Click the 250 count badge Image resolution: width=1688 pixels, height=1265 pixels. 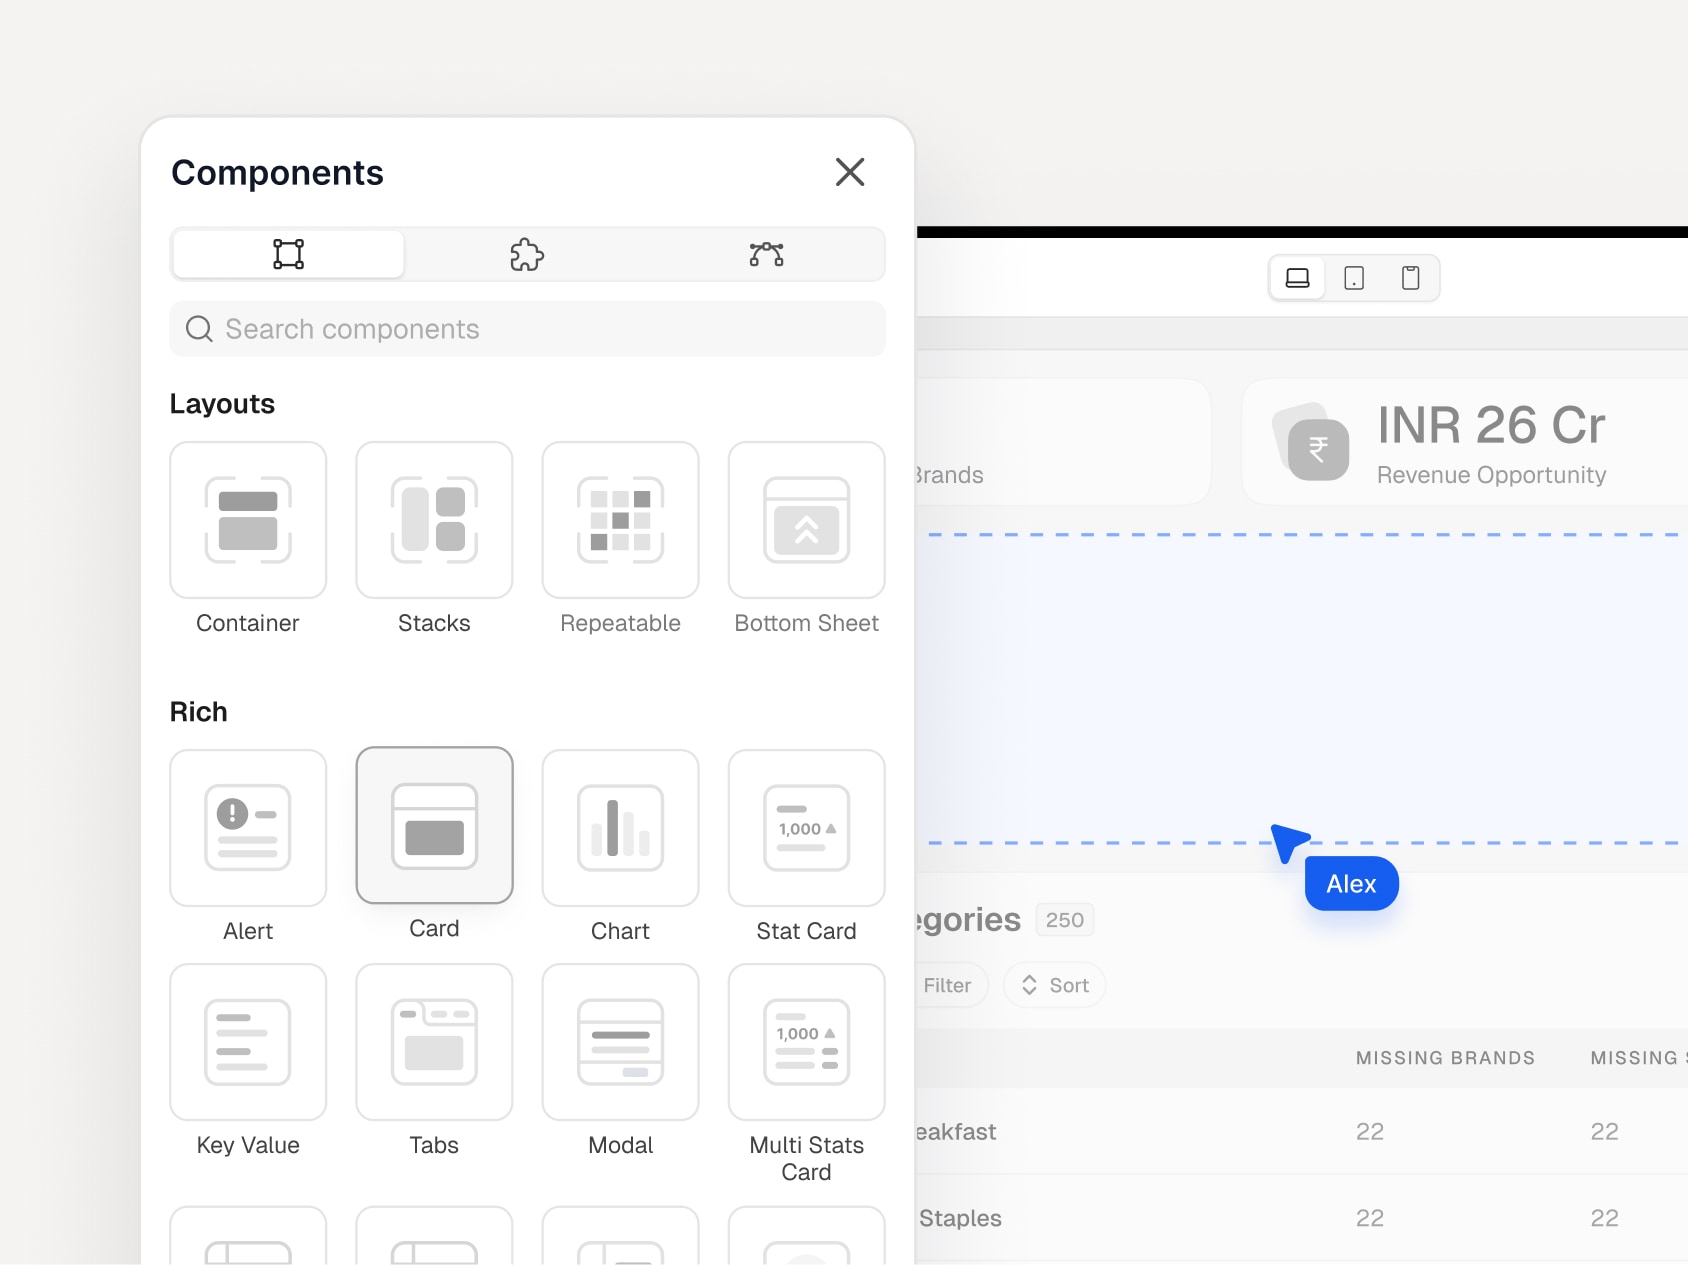pyautogui.click(x=1065, y=920)
